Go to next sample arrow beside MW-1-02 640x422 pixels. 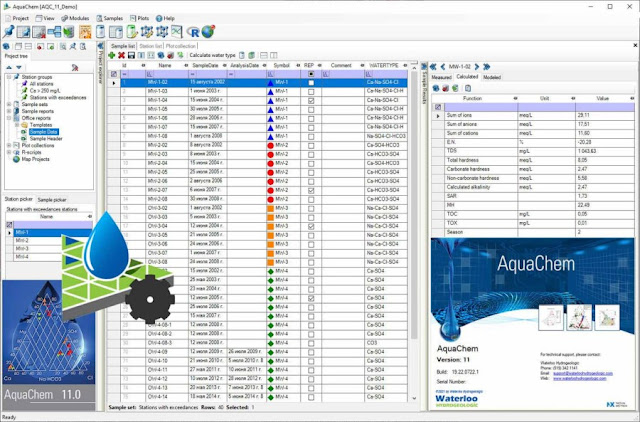(x=477, y=67)
